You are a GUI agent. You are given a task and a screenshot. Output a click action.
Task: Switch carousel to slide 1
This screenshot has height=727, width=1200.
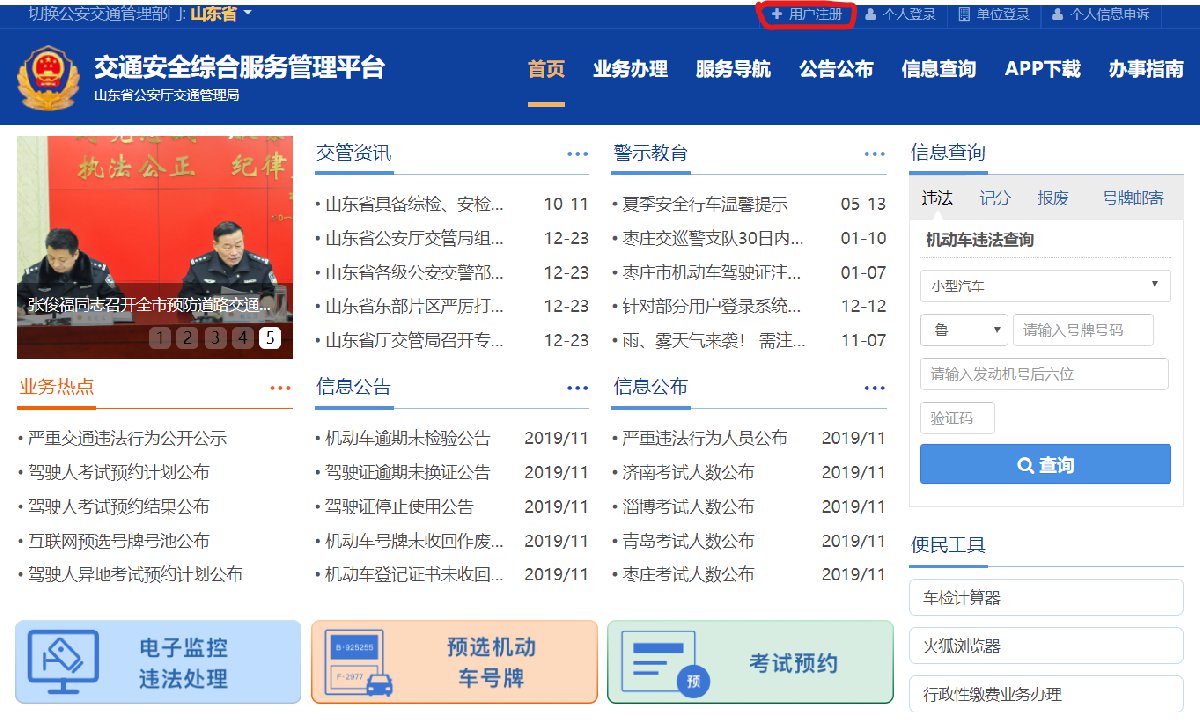point(159,338)
